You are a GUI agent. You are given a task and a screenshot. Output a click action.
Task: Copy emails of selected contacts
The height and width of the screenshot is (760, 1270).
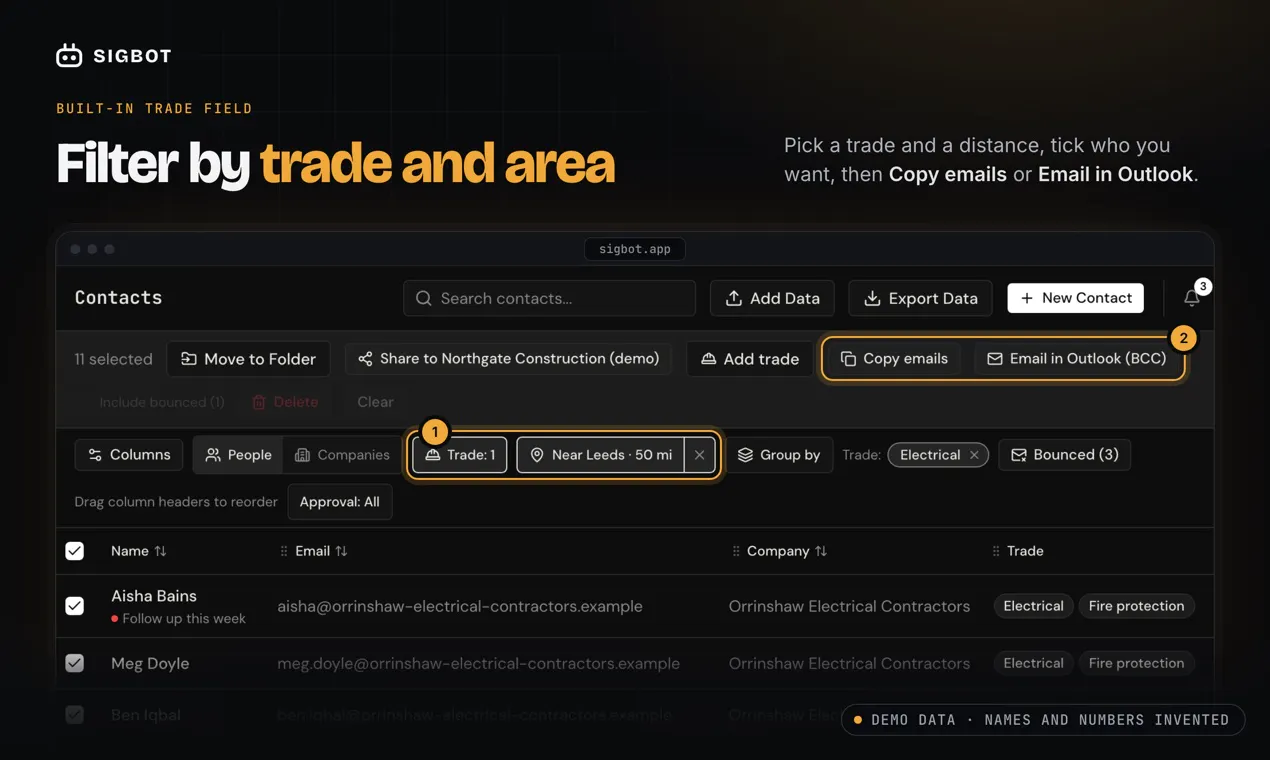[894, 359]
